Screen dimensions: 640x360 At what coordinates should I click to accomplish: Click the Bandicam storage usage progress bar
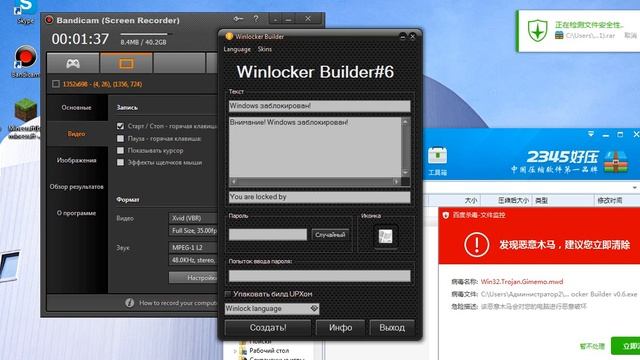146,34
